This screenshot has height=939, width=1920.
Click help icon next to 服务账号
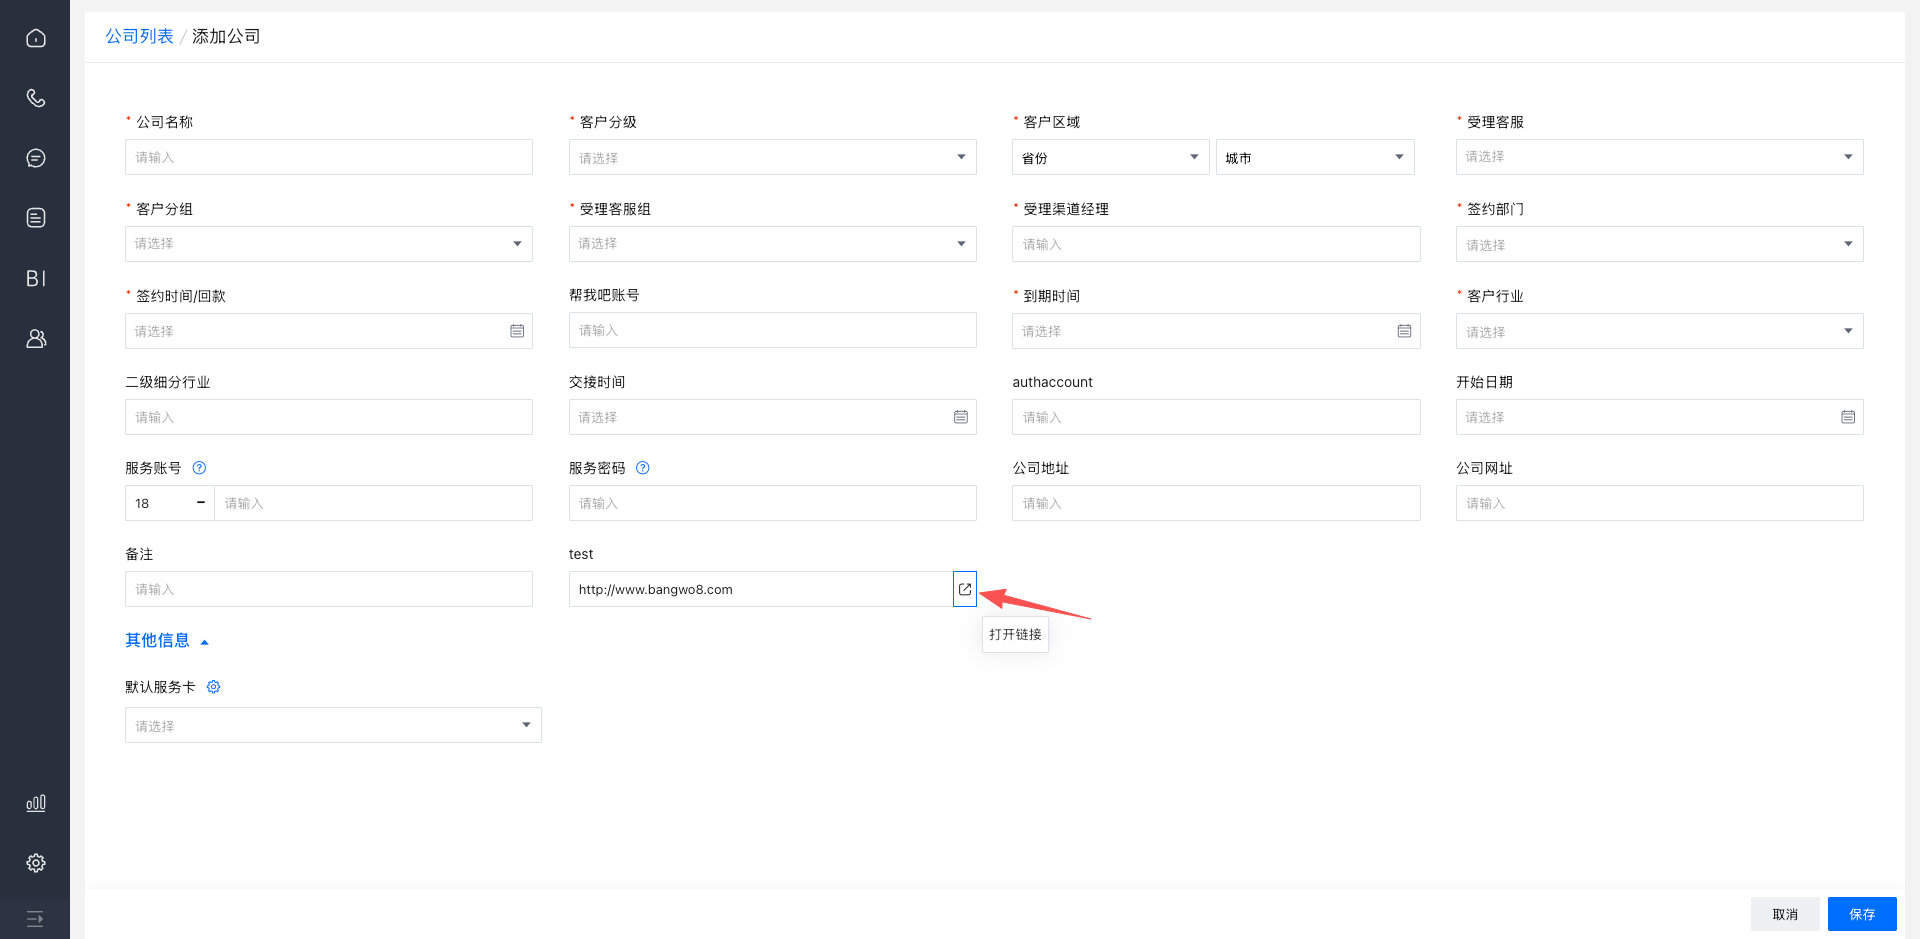coord(199,468)
